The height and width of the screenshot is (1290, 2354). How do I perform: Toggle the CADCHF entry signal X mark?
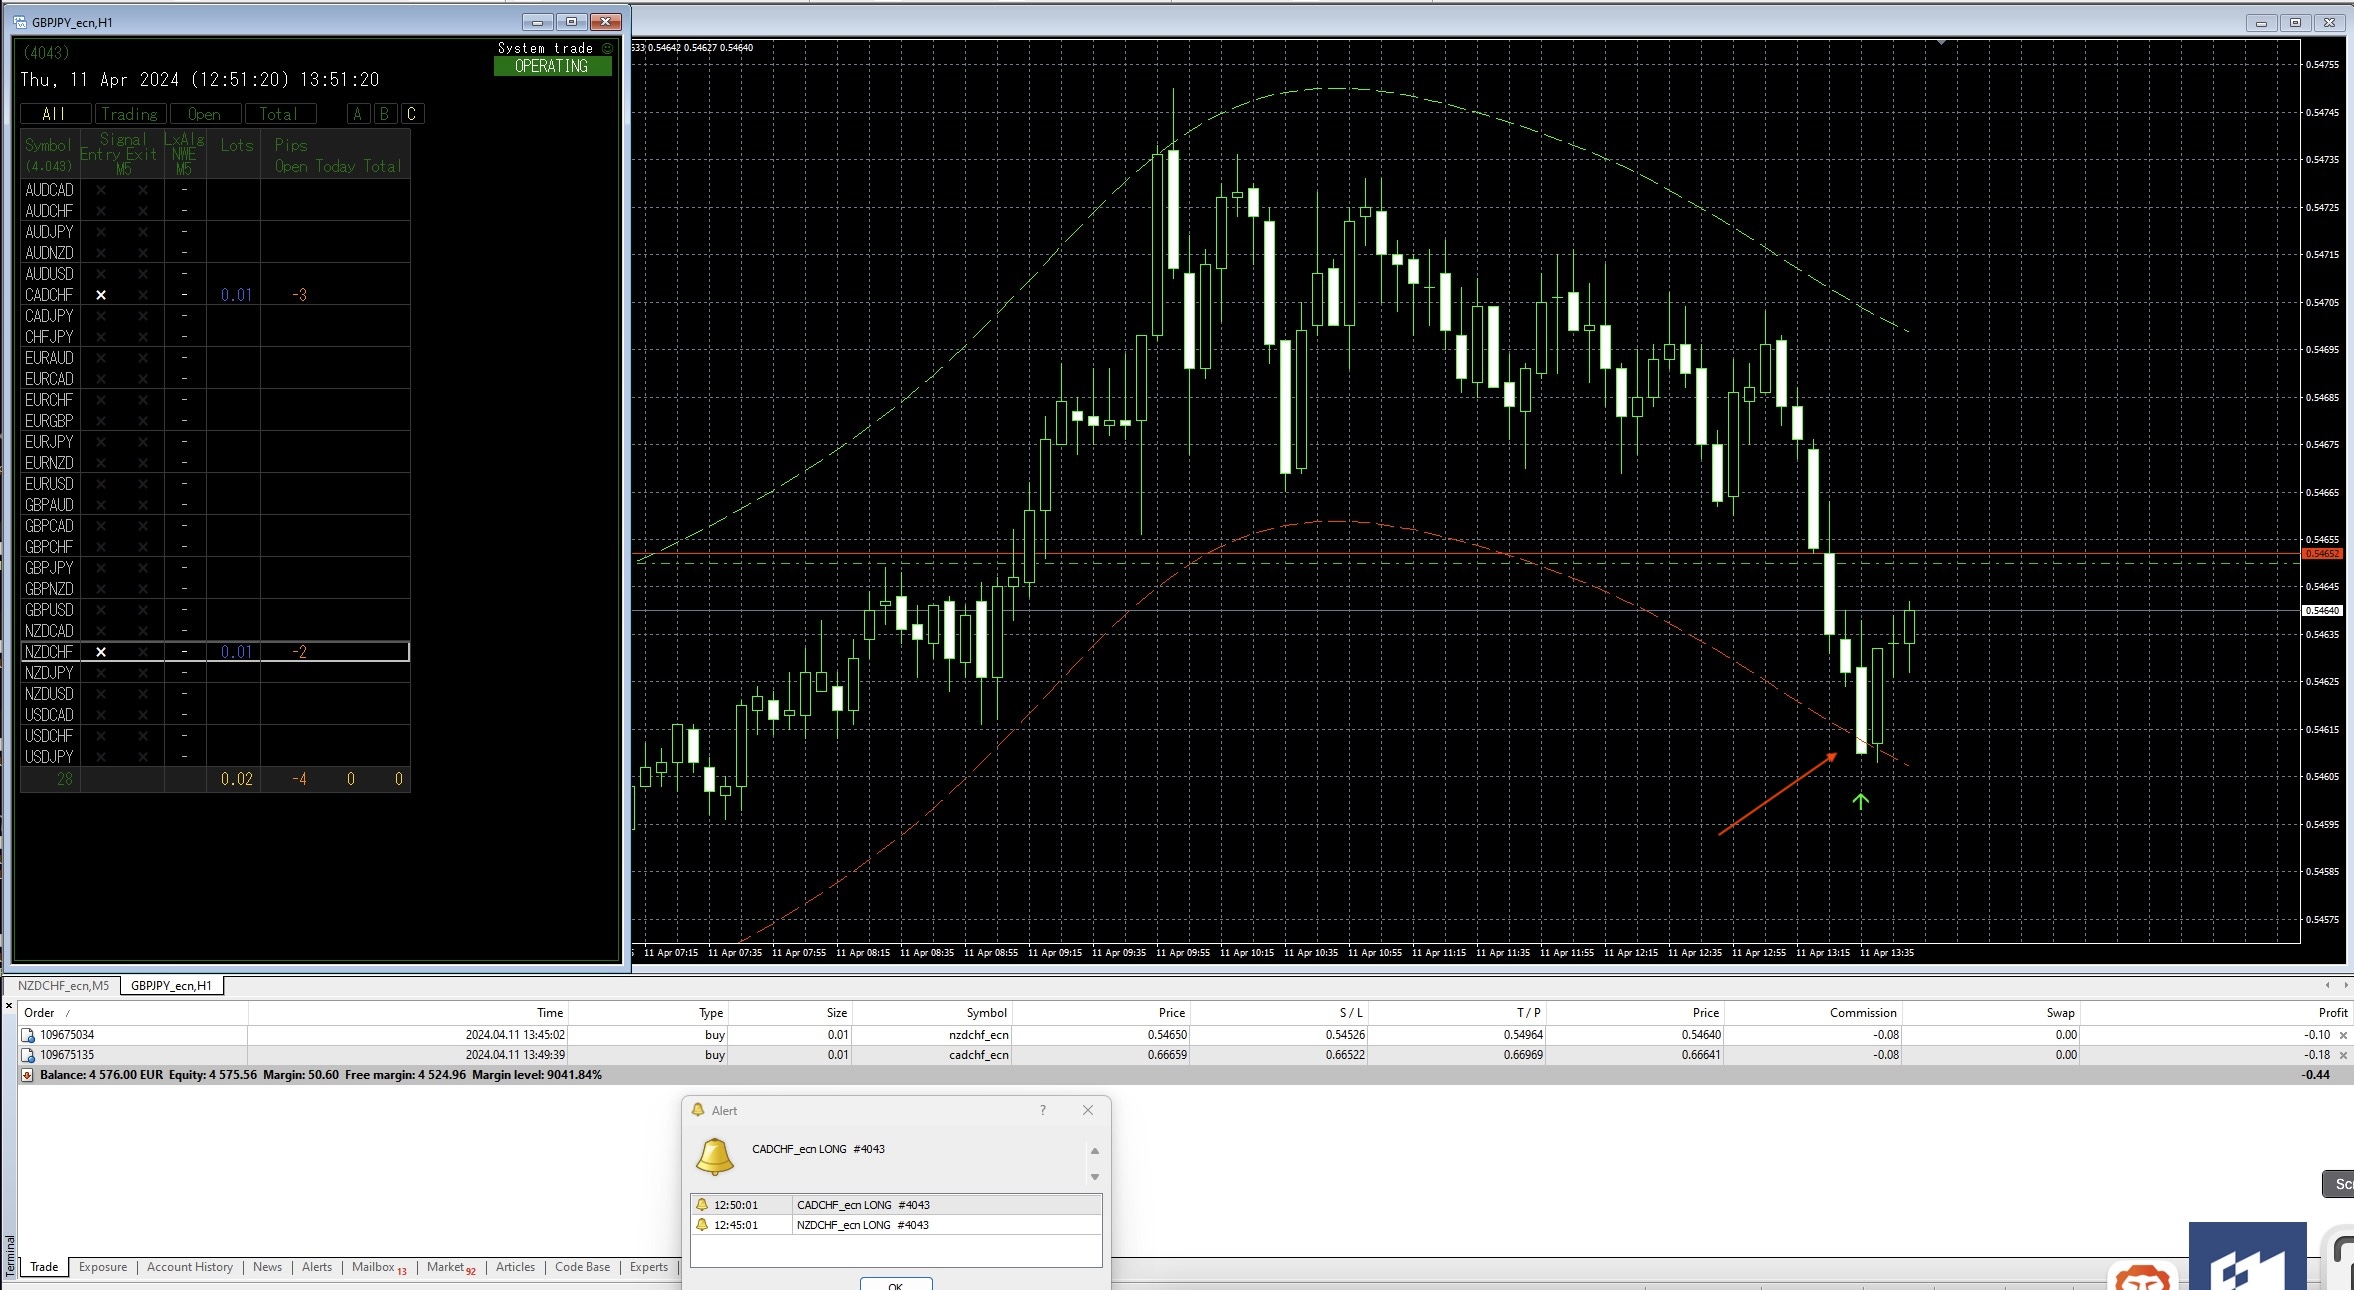[101, 295]
